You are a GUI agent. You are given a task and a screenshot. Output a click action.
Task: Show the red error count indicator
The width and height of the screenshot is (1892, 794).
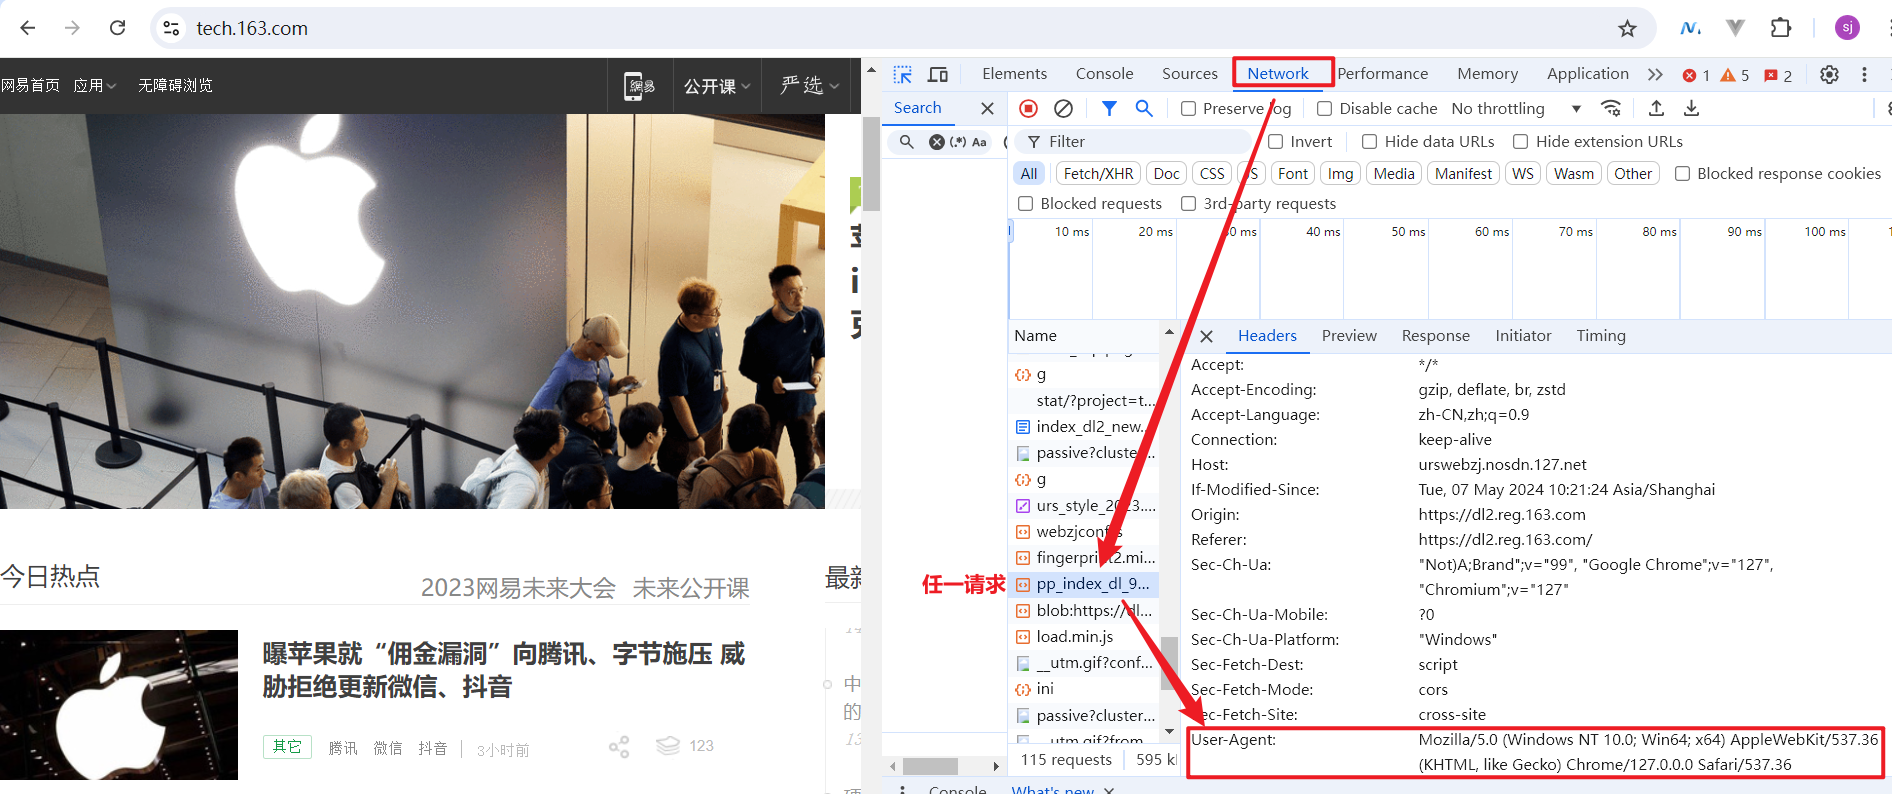pyautogui.click(x=1696, y=75)
